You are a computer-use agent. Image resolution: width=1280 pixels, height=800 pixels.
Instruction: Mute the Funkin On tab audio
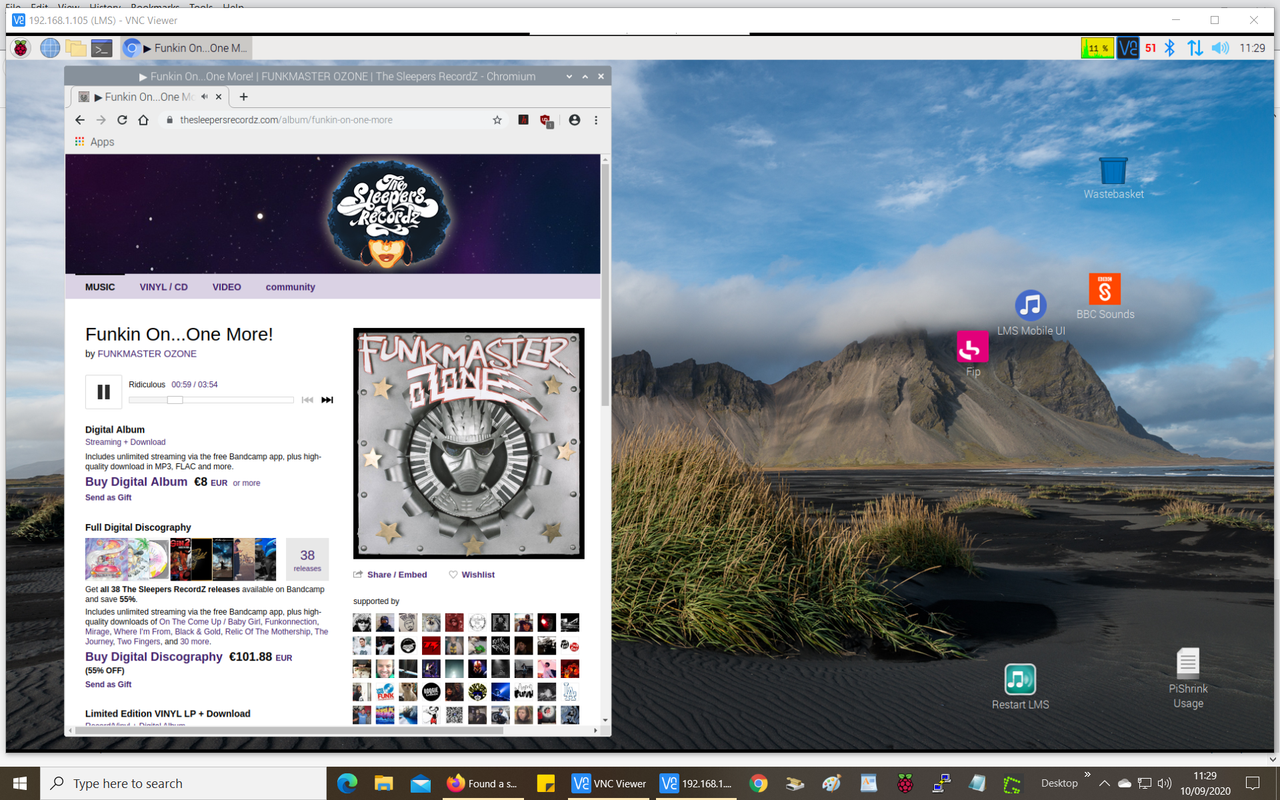[x=205, y=97]
